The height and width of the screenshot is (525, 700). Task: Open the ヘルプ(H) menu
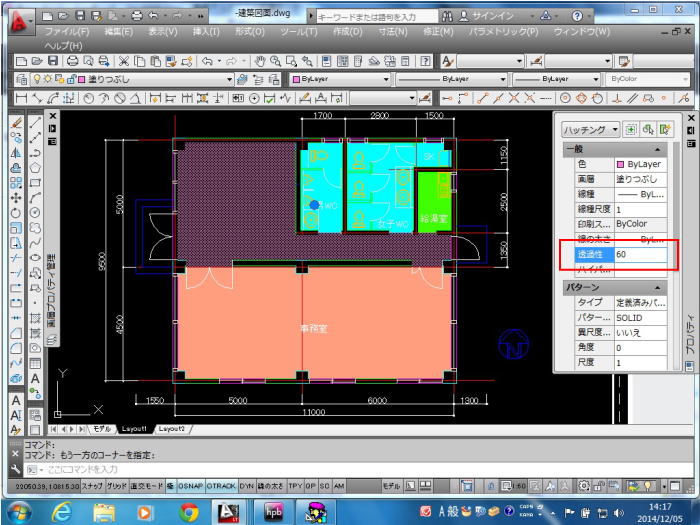pos(63,46)
